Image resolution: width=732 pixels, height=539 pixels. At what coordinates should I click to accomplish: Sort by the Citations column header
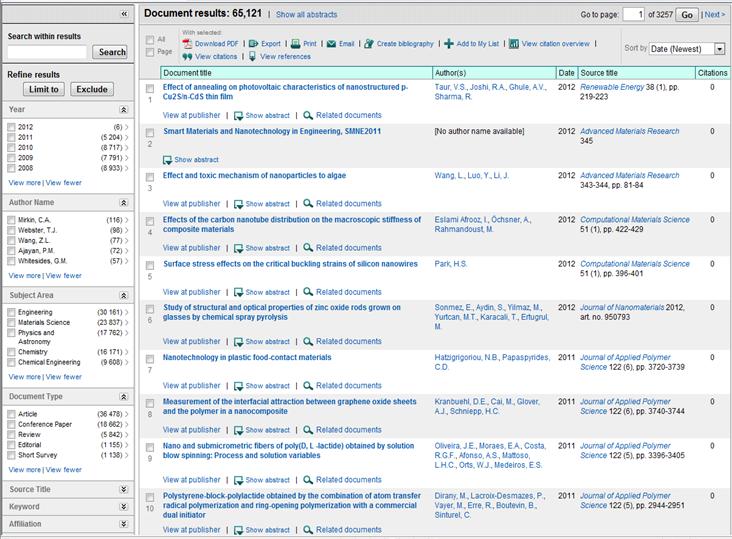point(712,73)
